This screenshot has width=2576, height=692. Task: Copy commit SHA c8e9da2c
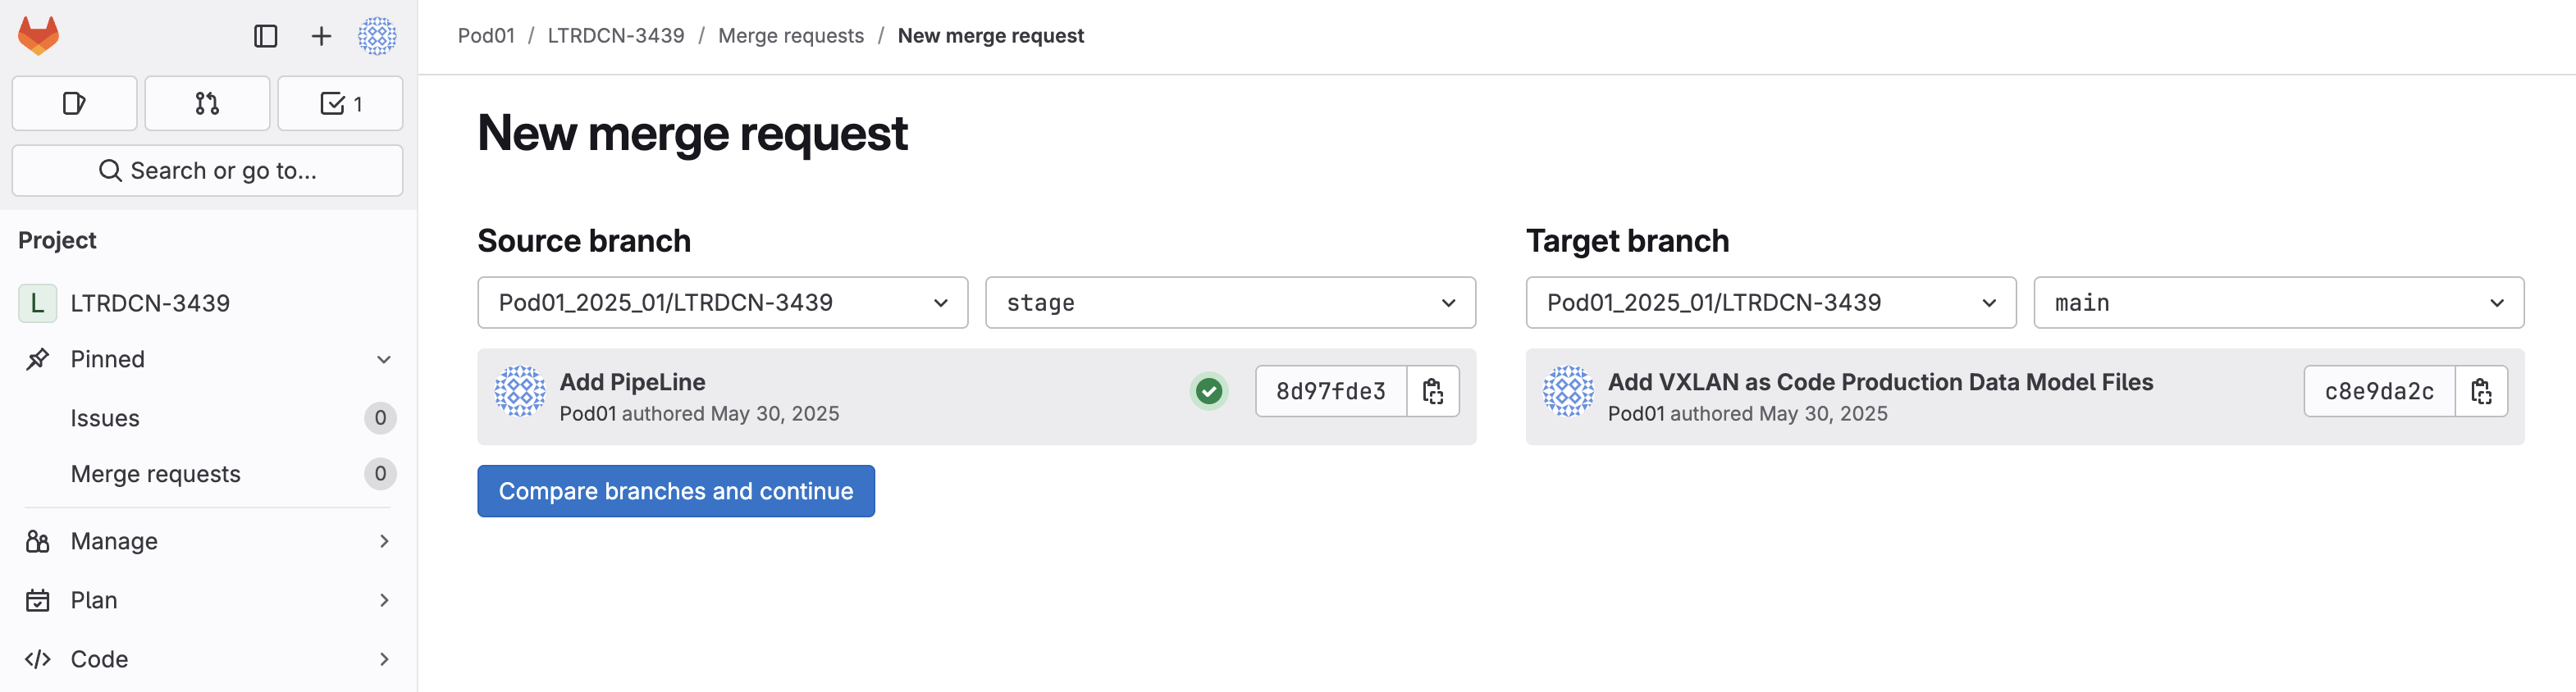(x=2481, y=391)
